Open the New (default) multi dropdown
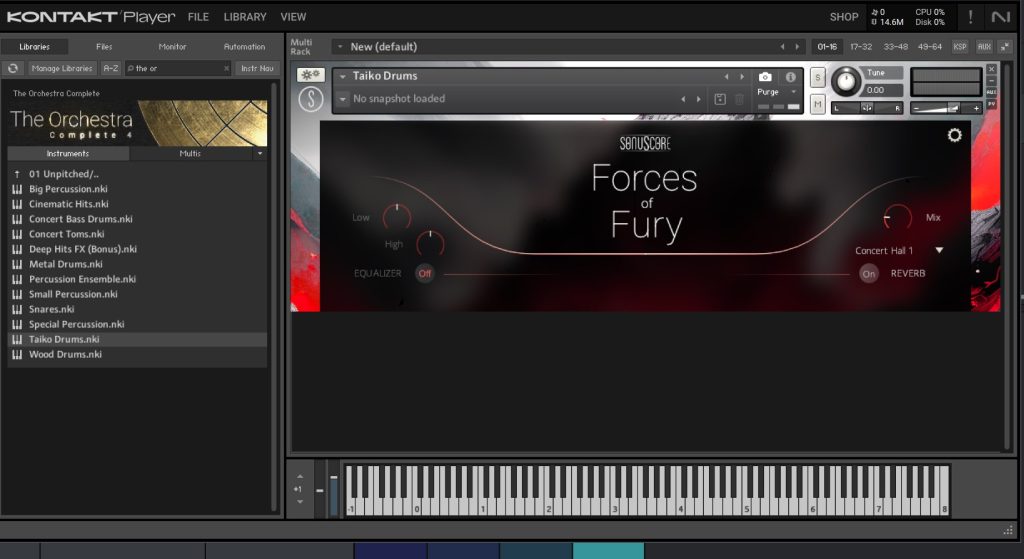 340,47
